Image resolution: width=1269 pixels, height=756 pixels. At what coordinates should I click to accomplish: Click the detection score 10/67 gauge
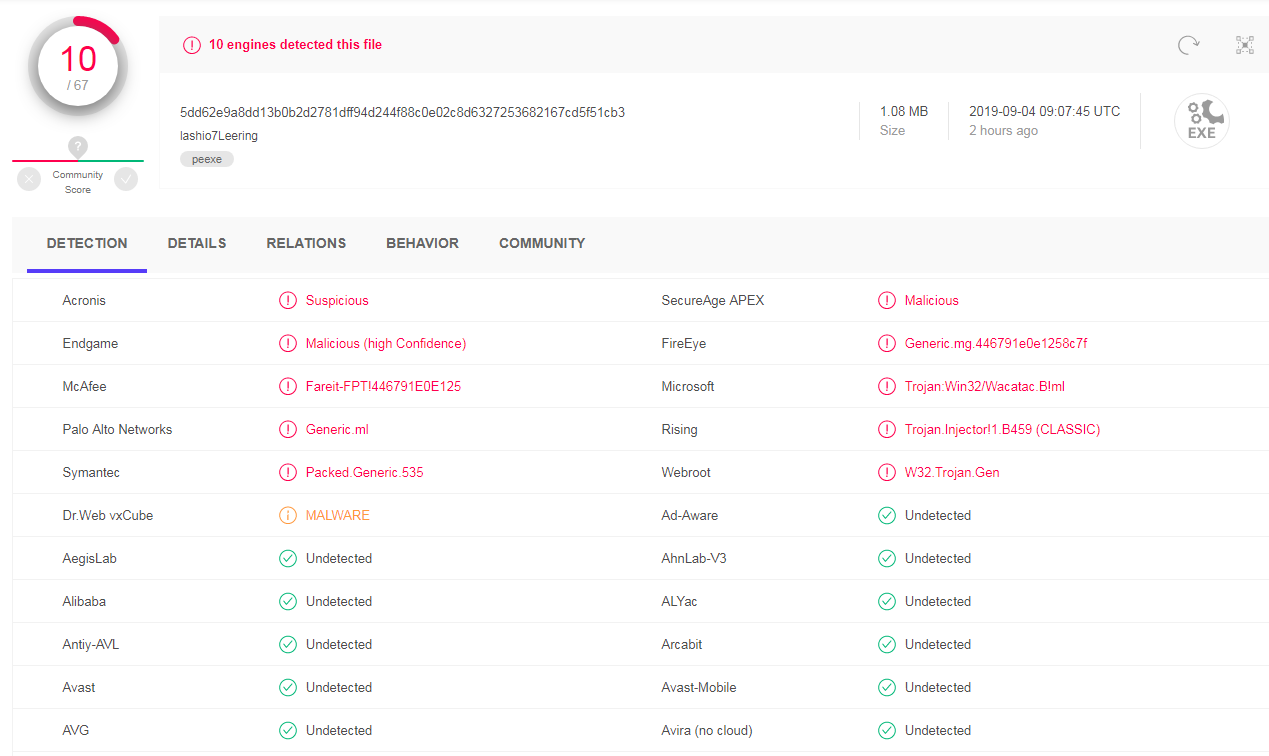point(78,67)
